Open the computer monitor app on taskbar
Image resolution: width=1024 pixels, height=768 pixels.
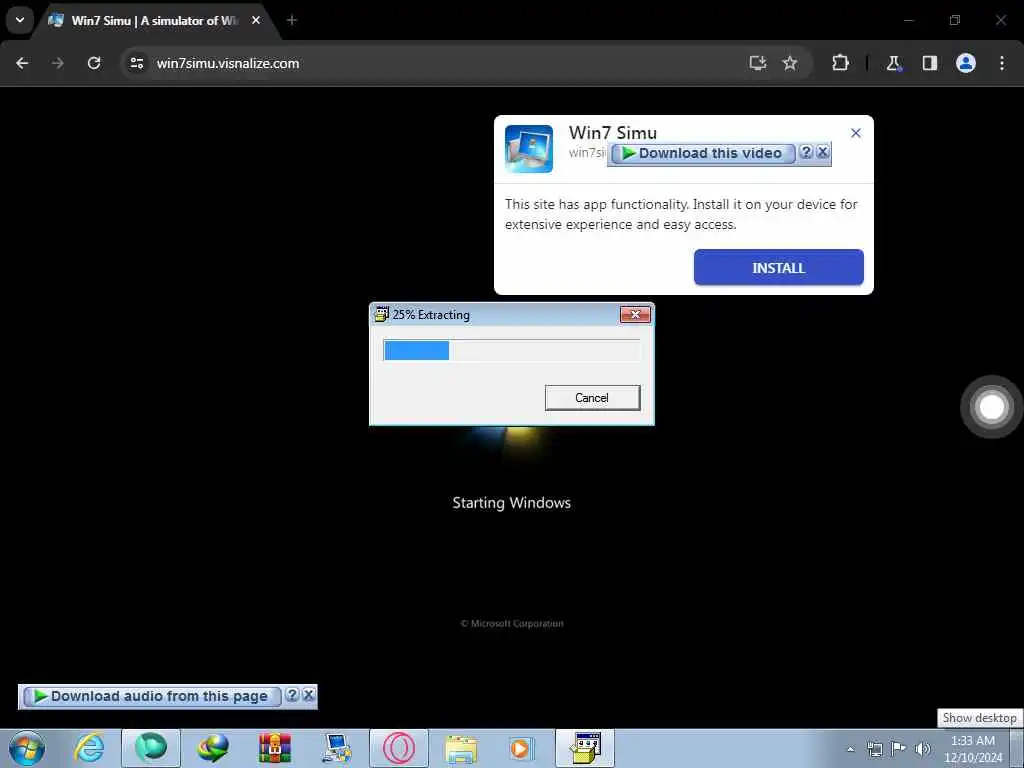point(337,748)
